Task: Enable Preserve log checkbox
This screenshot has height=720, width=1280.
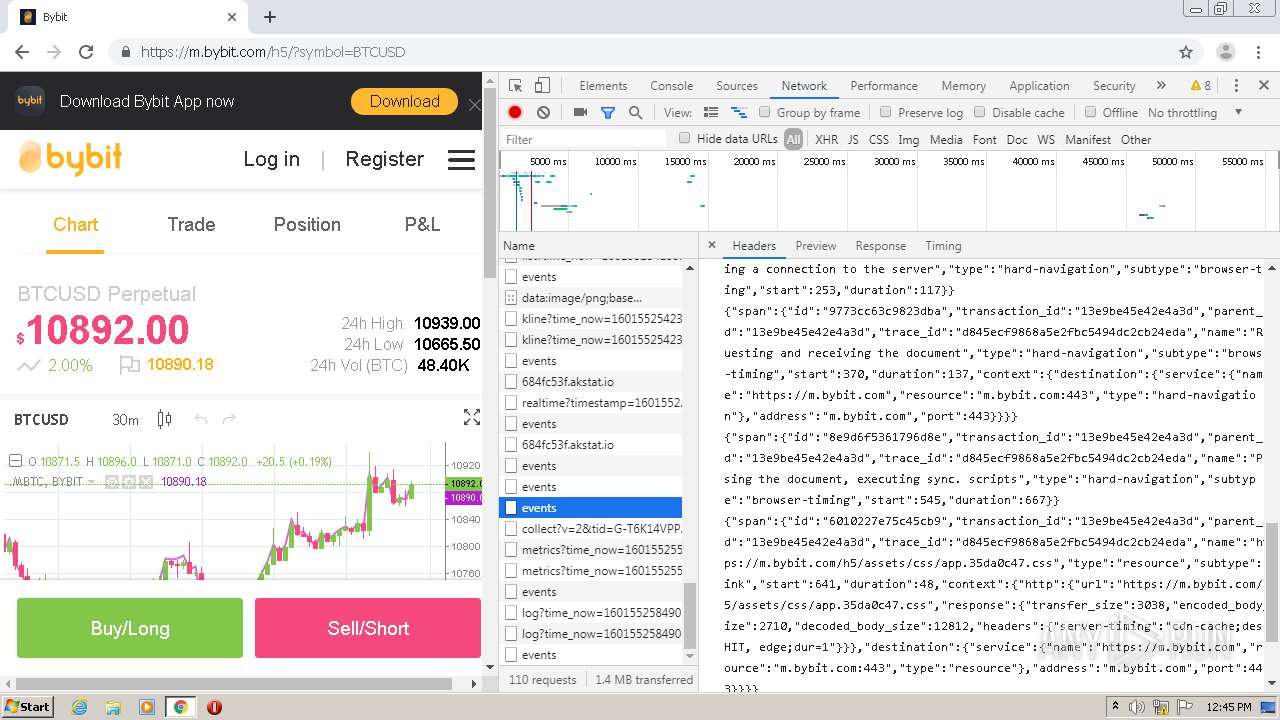Action: [x=886, y=113]
